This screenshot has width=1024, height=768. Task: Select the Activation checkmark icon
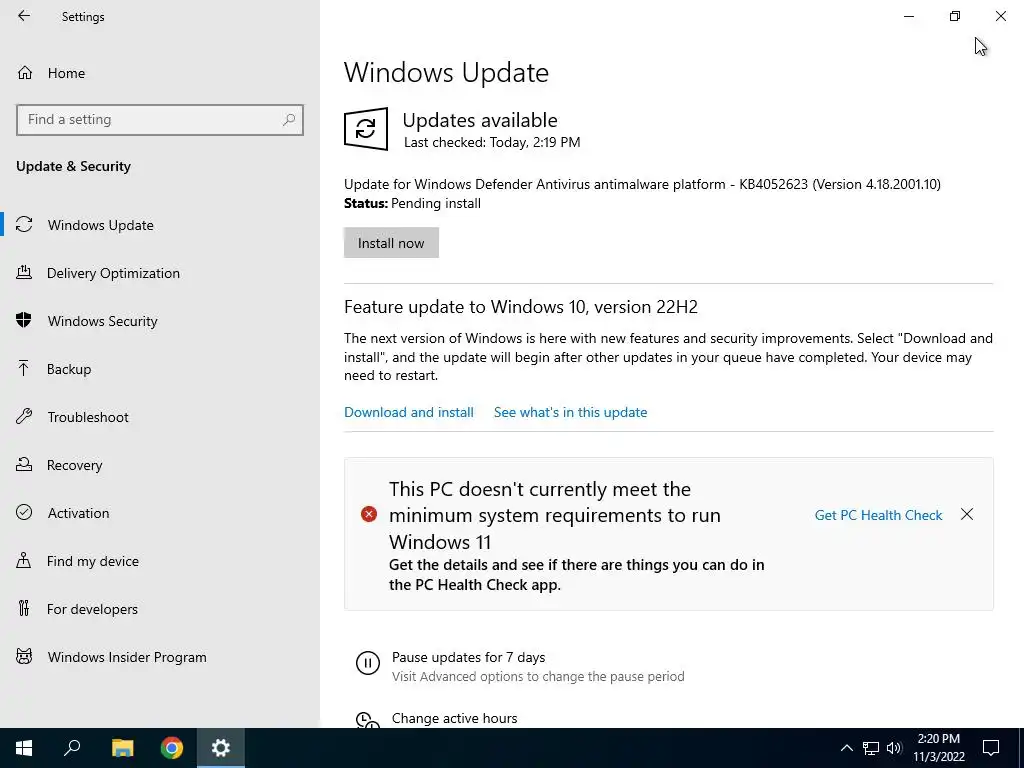(24, 512)
